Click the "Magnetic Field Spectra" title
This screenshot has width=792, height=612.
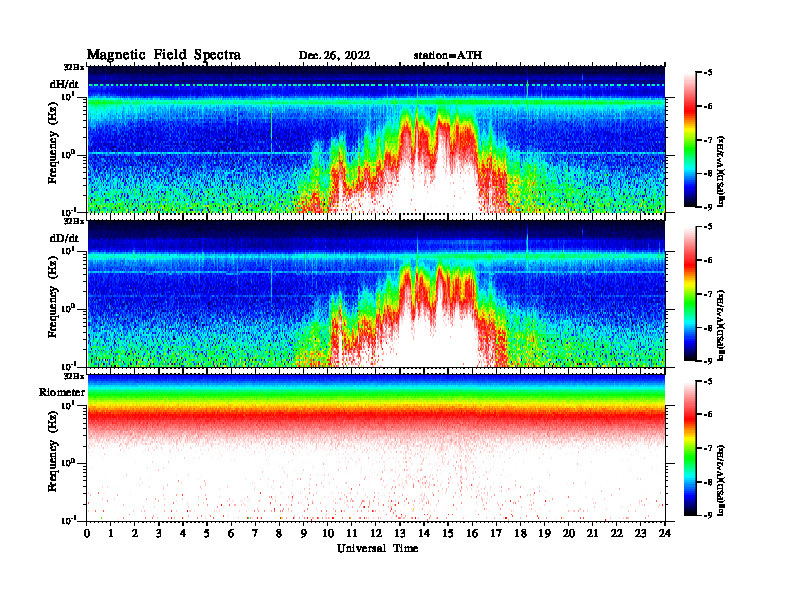[164, 55]
